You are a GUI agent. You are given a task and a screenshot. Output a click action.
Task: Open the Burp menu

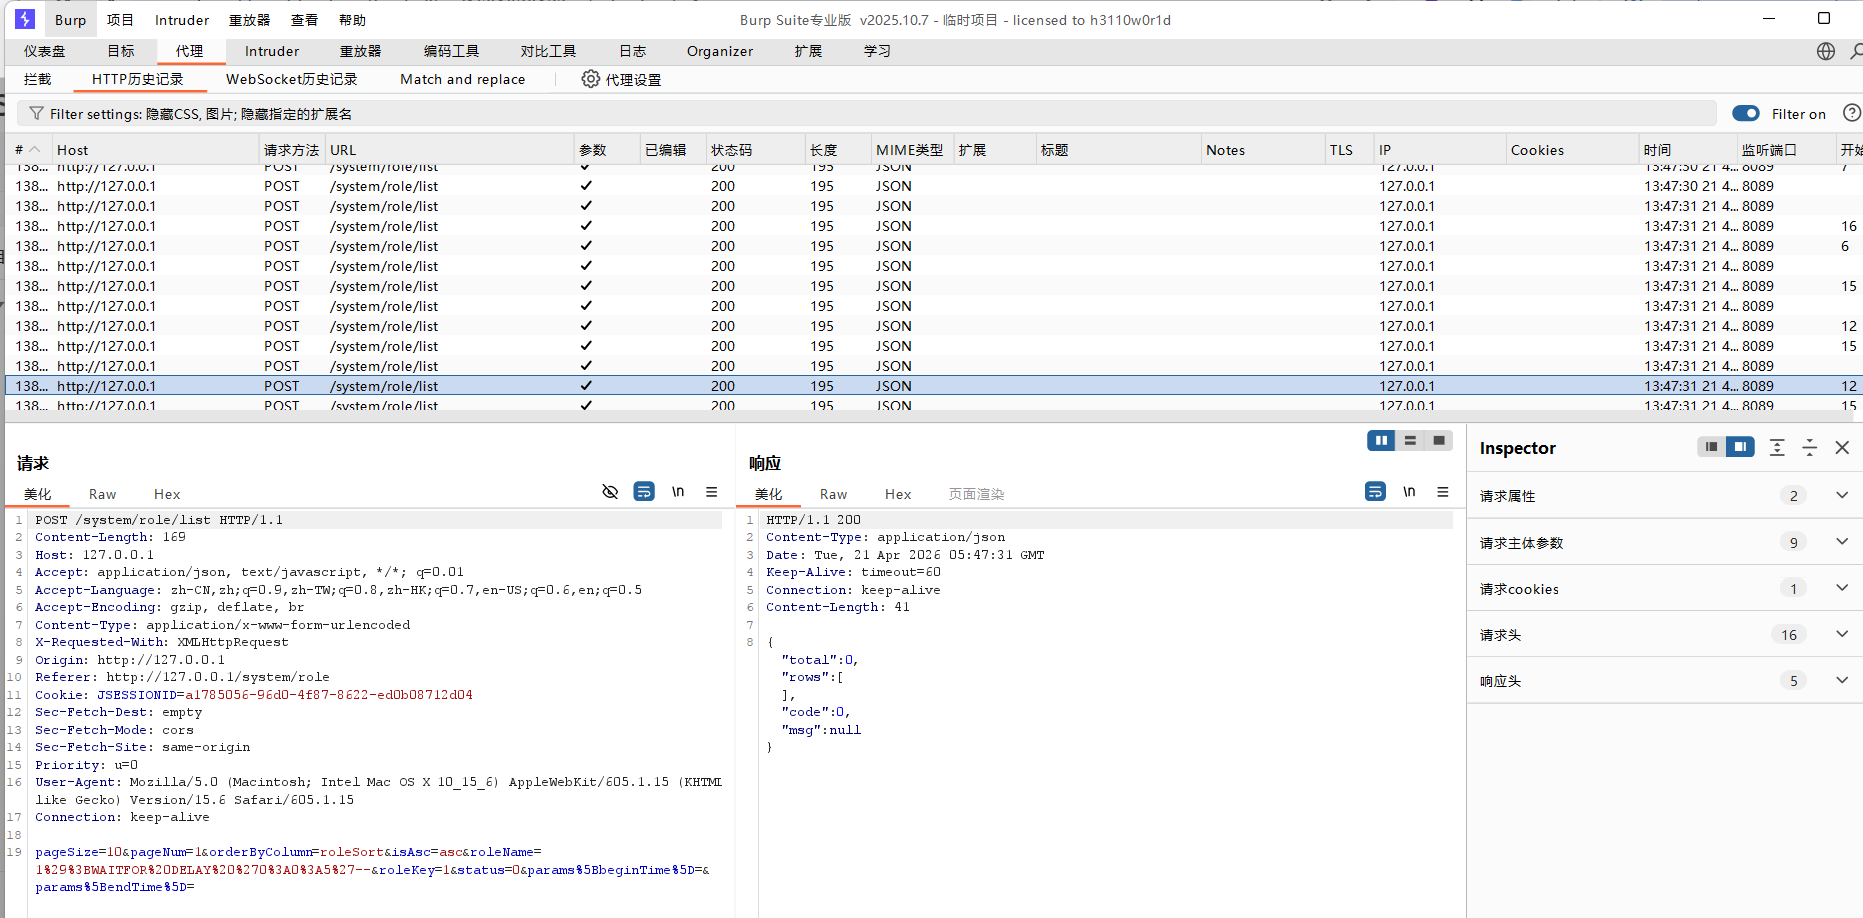pos(70,20)
